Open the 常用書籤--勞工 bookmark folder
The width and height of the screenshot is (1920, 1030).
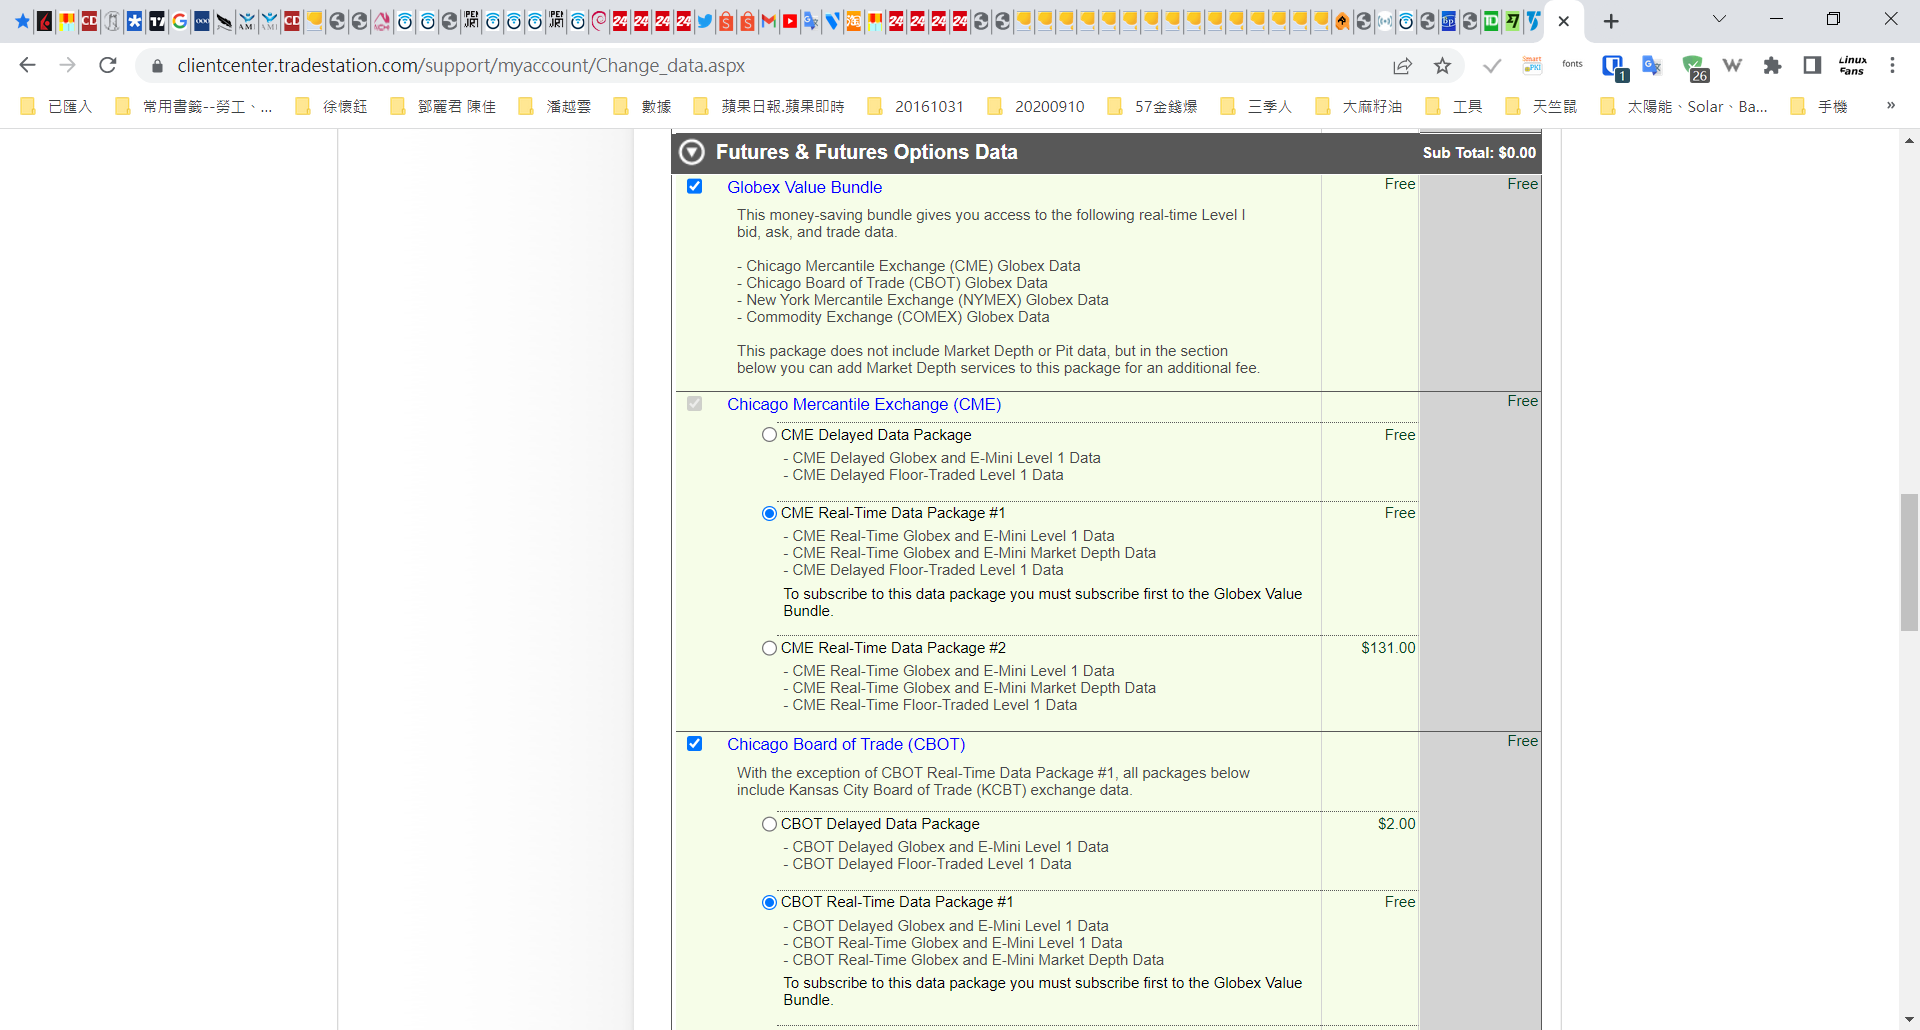coord(194,107)
